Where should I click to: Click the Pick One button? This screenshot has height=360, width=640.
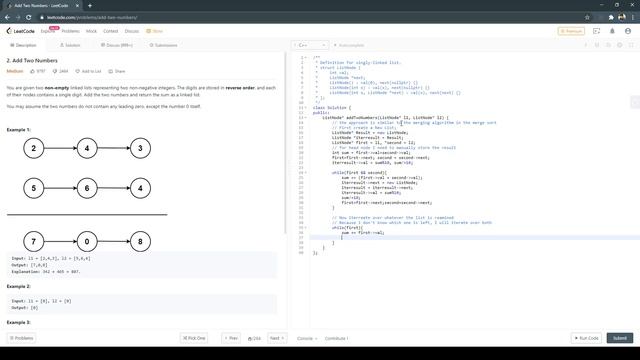tap(194, 338)
